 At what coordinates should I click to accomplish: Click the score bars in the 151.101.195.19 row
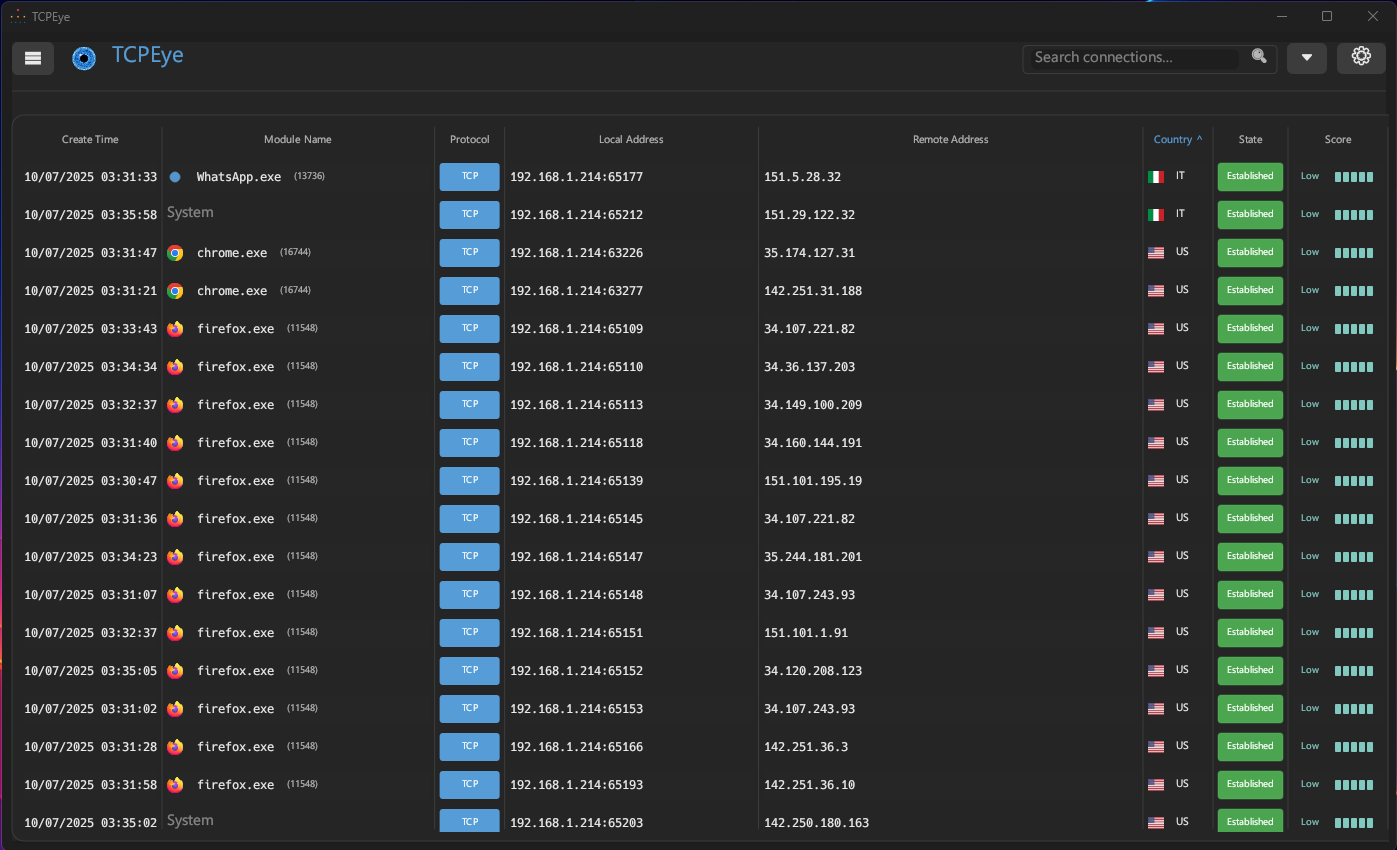(1354, 481)
